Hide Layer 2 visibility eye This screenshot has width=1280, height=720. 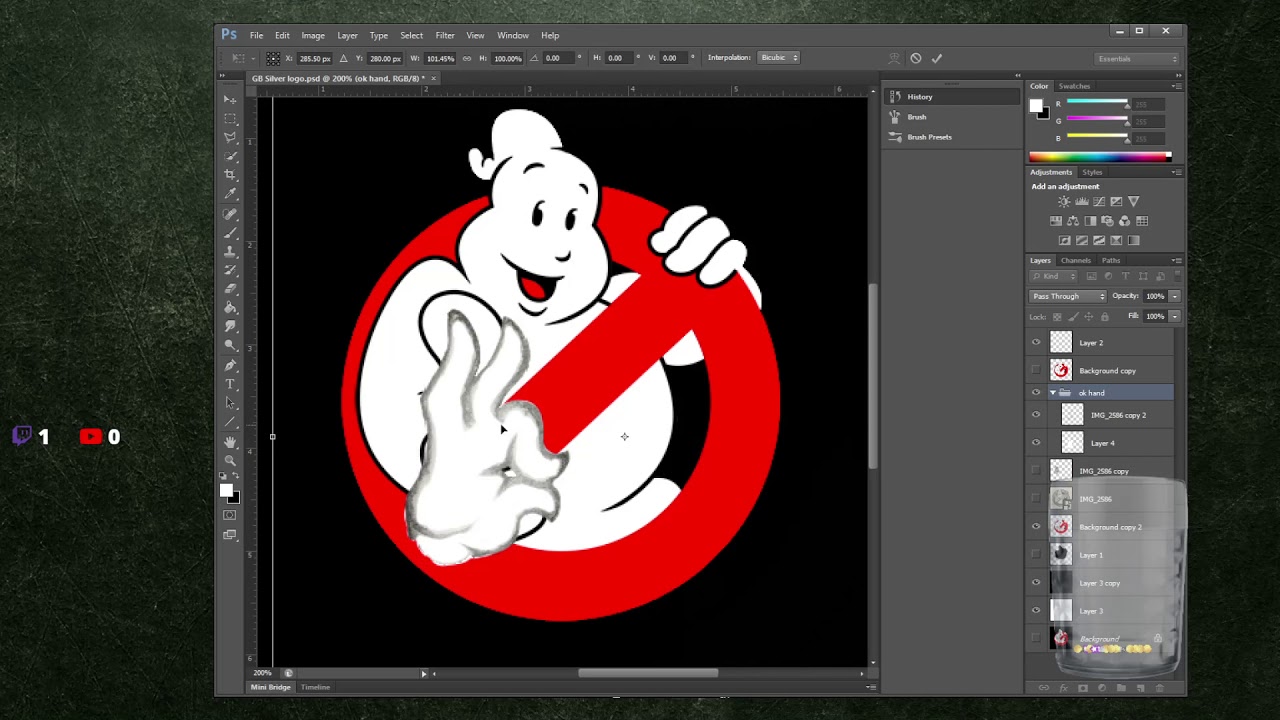pyautogui.click(x=1036, y=343)
